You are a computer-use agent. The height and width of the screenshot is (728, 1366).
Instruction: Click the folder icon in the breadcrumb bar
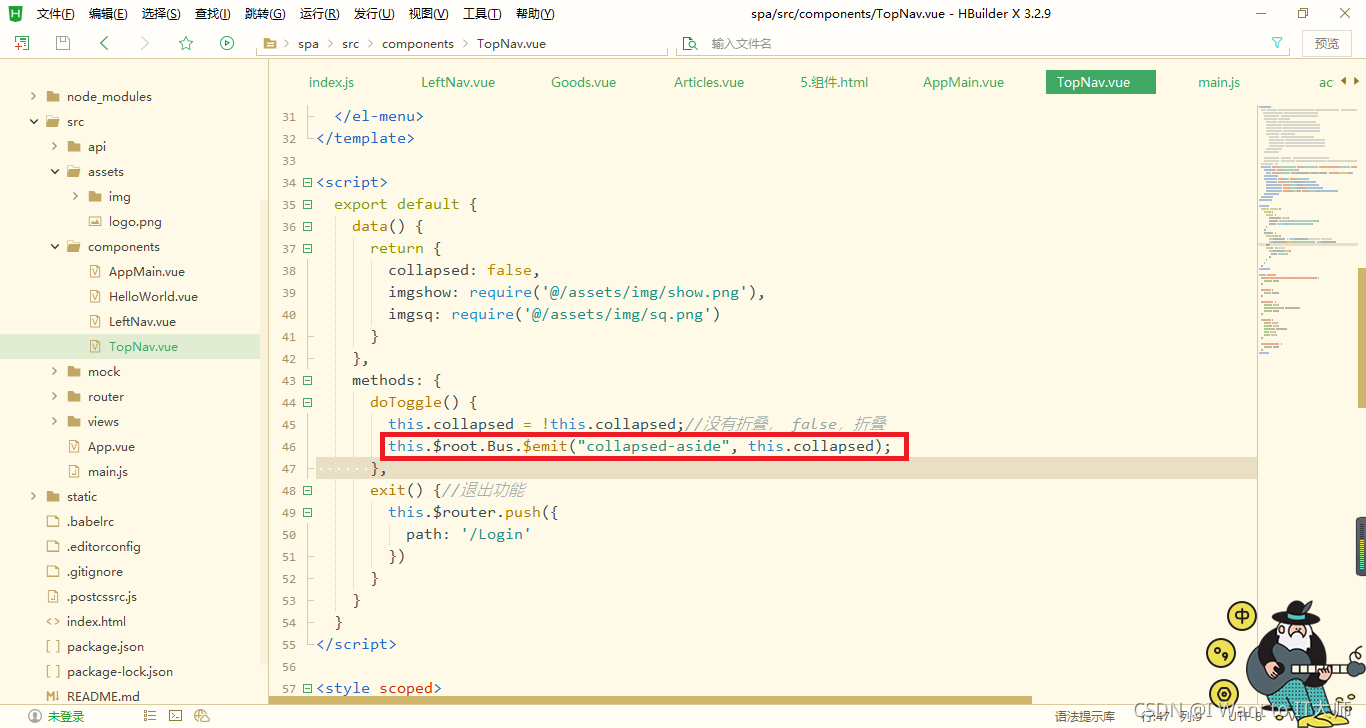269,43
